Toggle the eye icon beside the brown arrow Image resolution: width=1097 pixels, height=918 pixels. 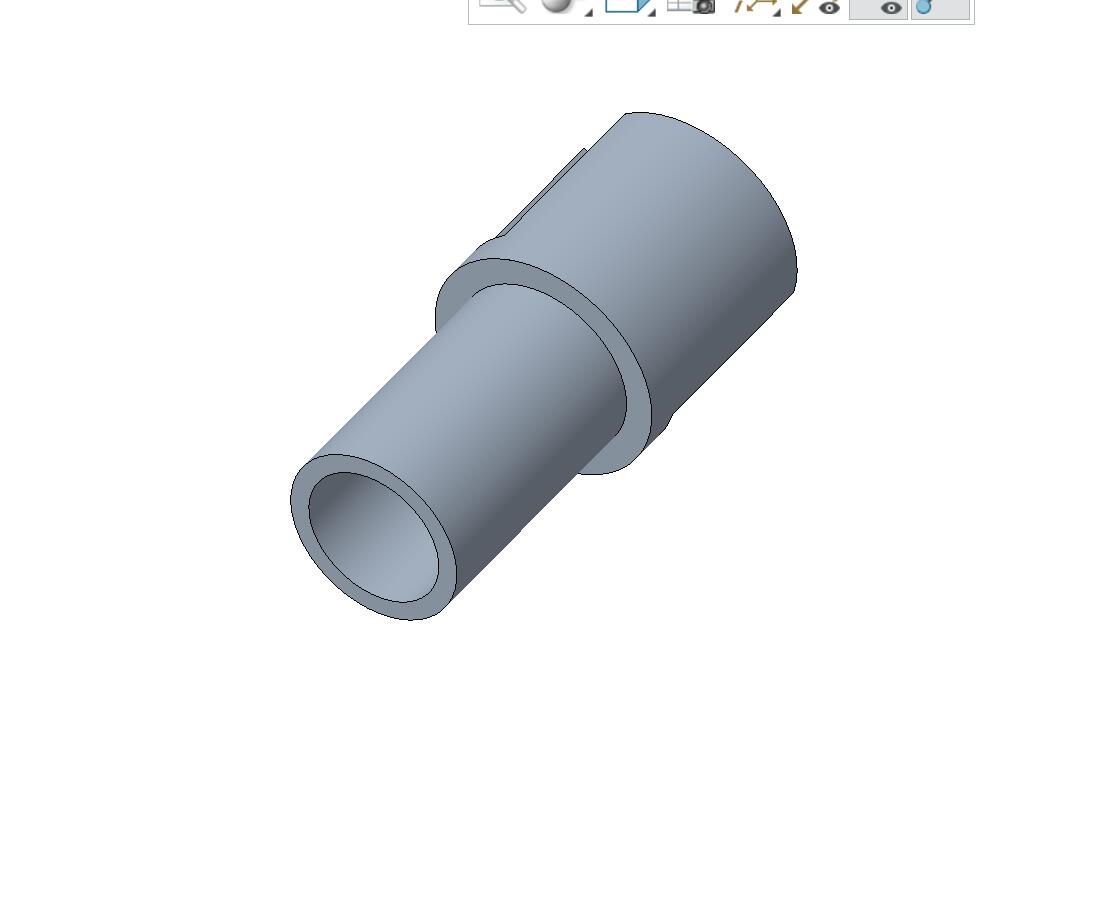click(x=829, y=8)
